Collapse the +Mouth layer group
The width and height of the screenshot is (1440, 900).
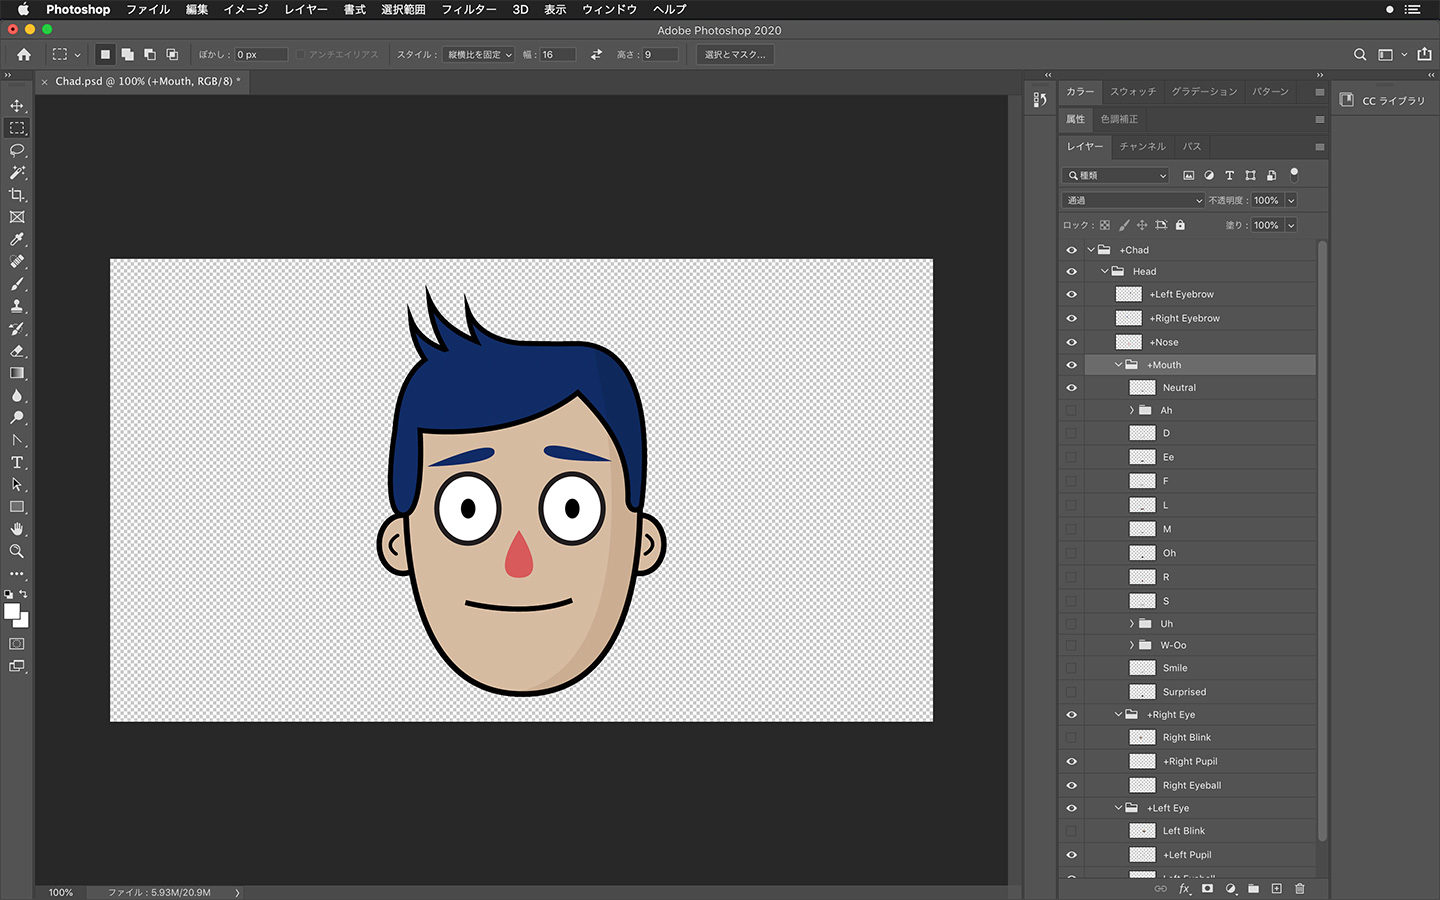tap(1118, 365)
